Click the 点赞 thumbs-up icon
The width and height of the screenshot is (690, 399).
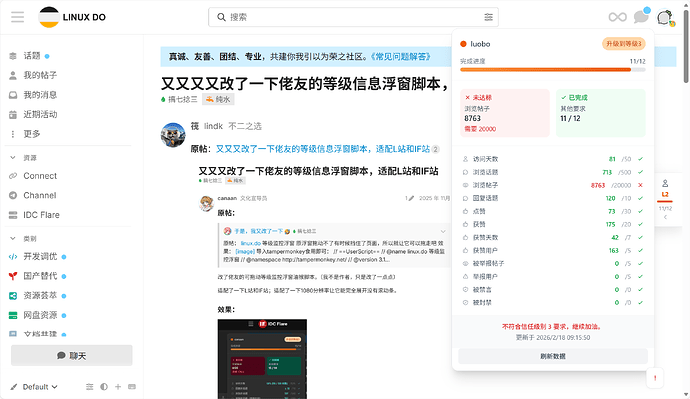pyautogui.click(x=465, y=211)
